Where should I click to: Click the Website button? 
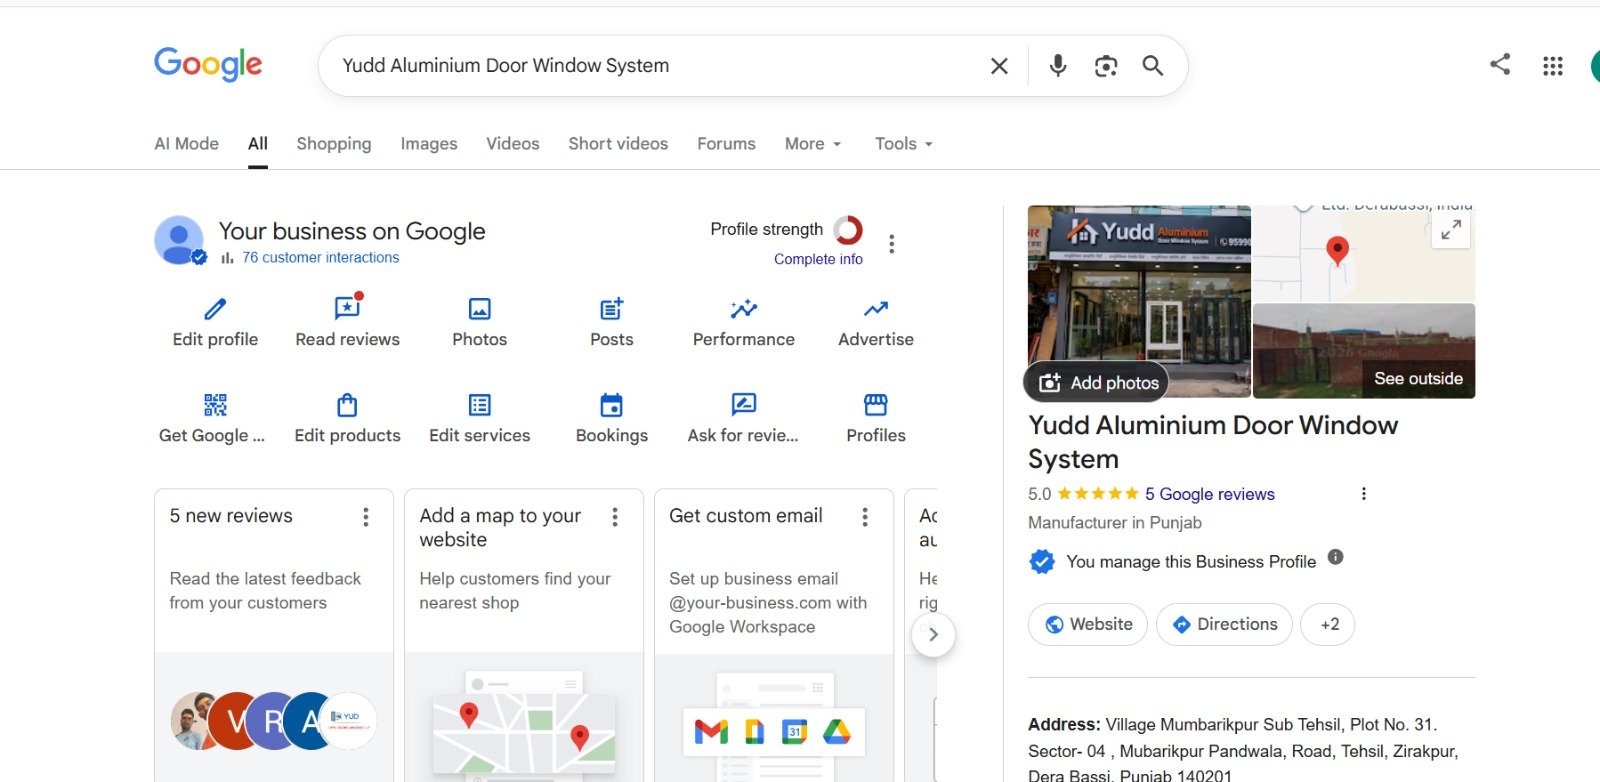(x=1088, y=624)
